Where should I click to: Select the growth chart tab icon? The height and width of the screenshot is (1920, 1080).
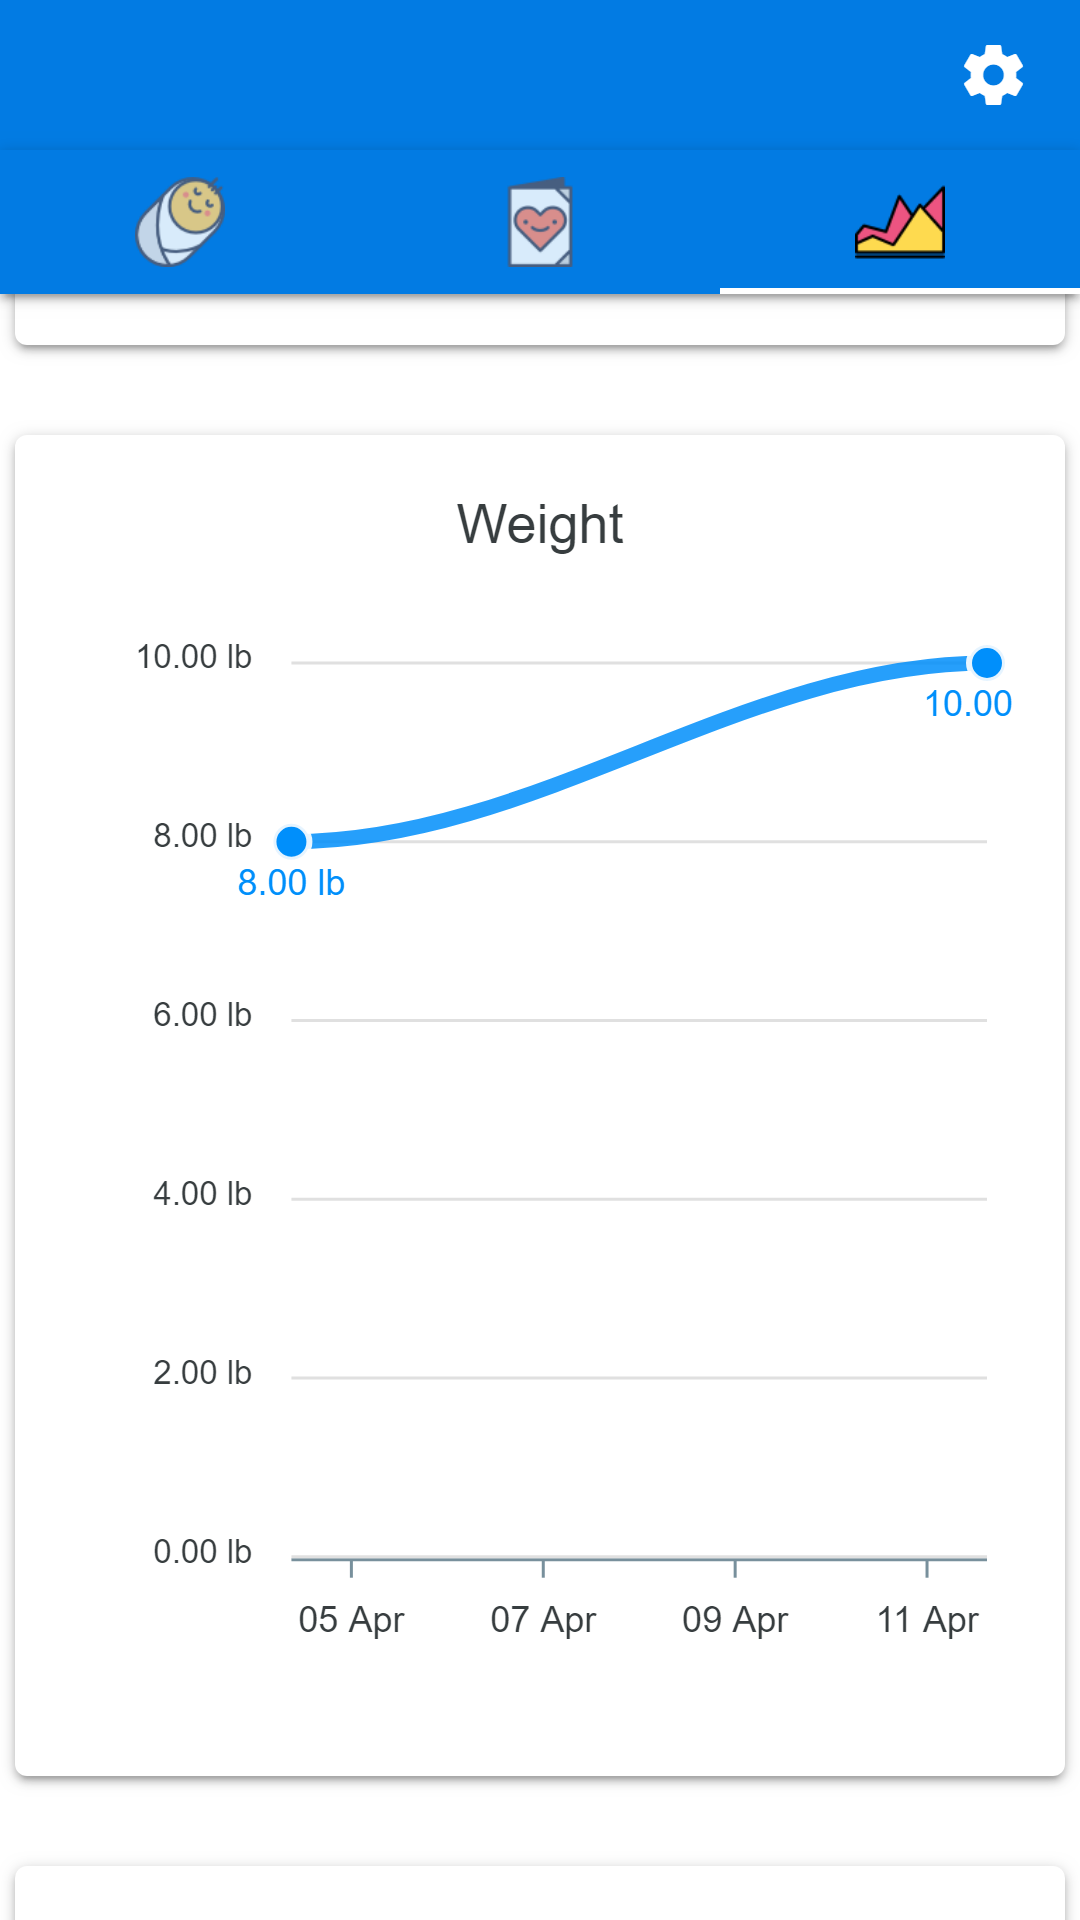[900, 222]
